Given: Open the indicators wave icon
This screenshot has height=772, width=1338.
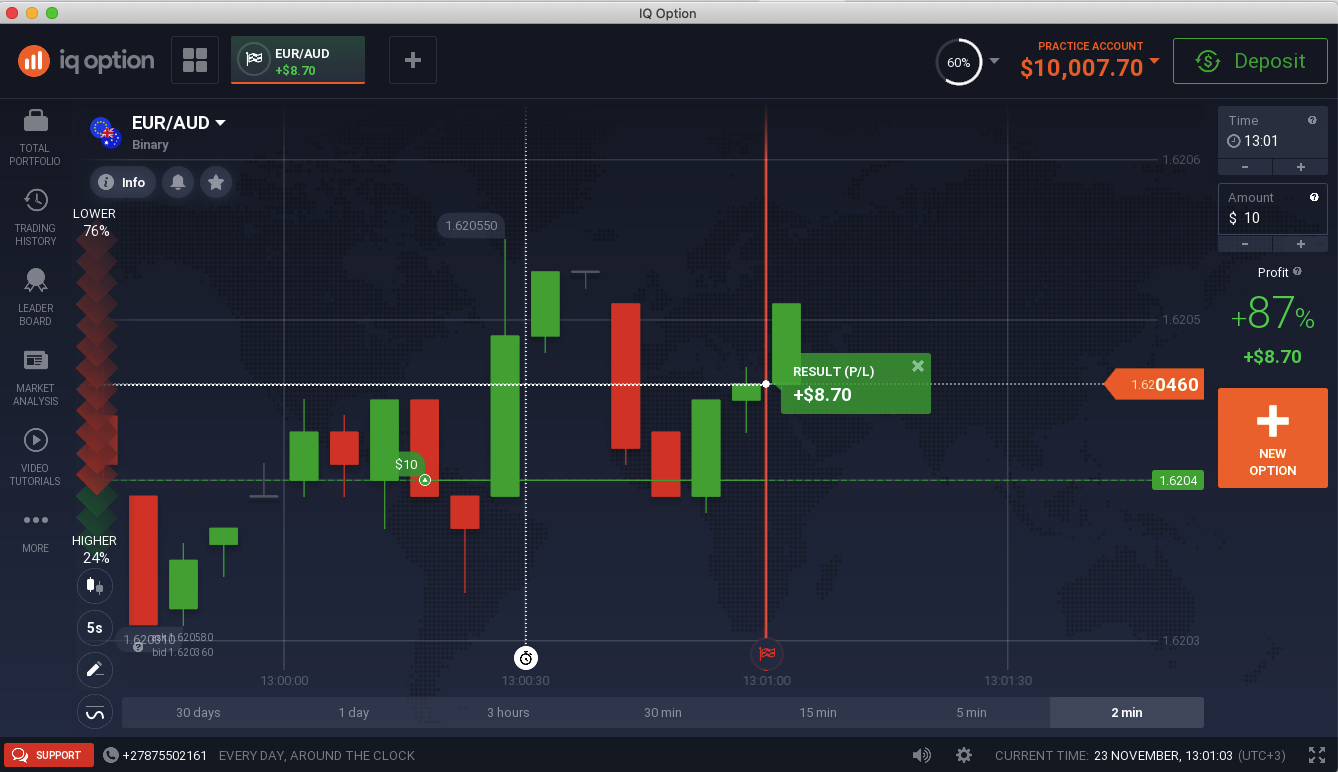Looking at the screenshot, I should (x=95, y=712).
